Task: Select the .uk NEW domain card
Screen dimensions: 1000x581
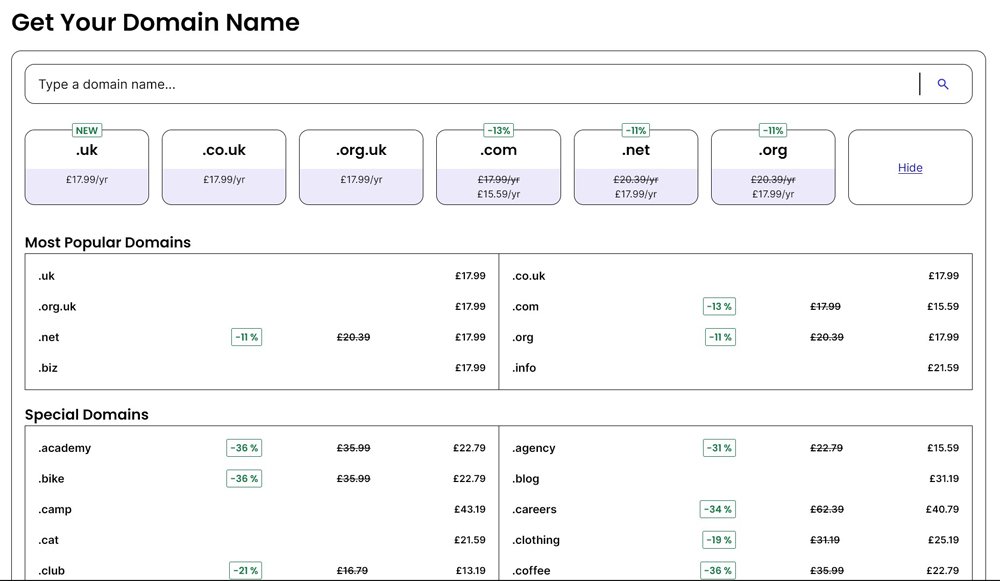Action: point(87,167)
